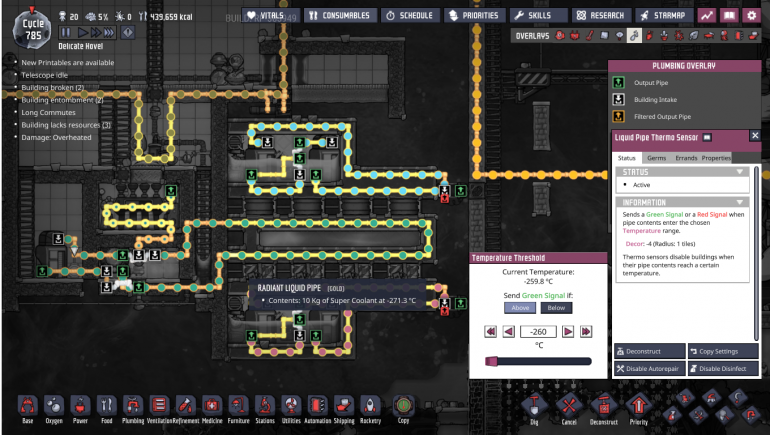770x435 pixels.
Task: Click the temperature value input field
Action: 540,331
